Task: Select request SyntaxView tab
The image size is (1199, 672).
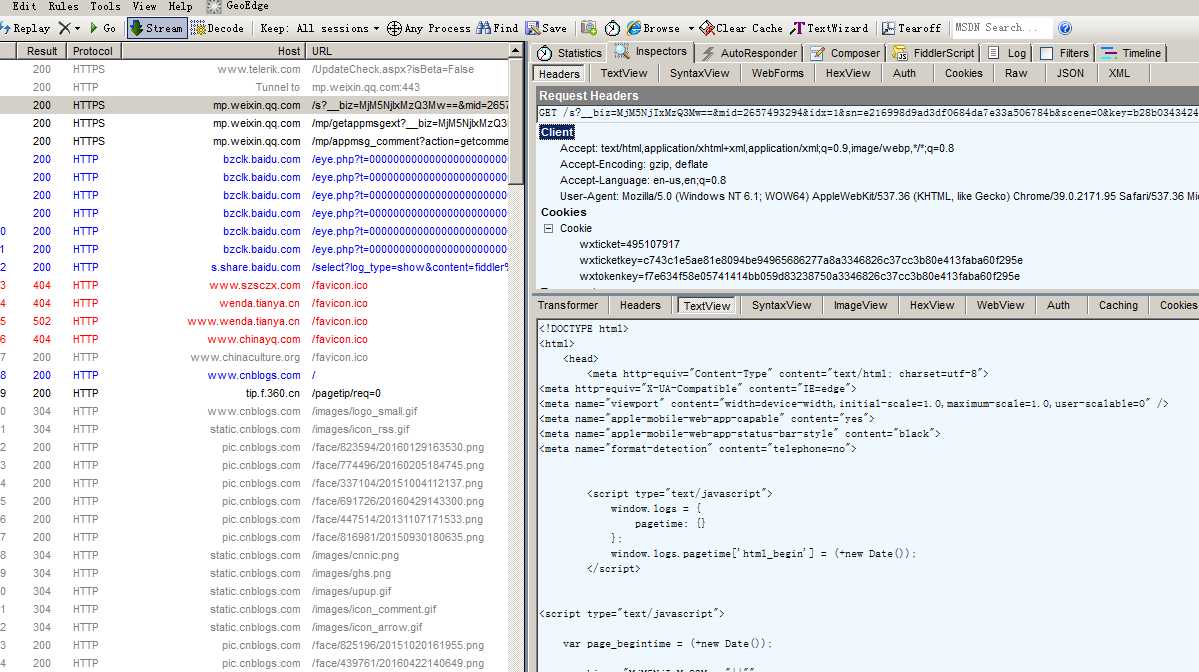Action: [x=699, y=73]
